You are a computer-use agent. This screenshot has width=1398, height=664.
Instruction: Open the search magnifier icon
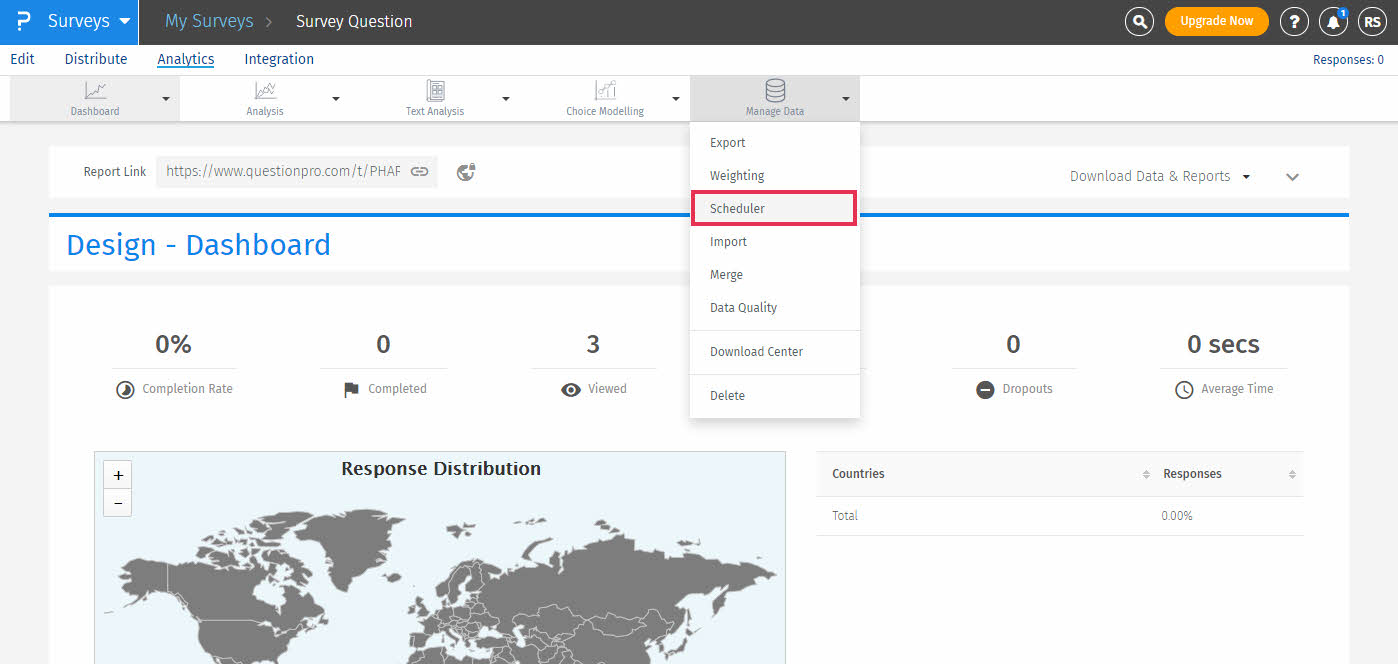1139,21
